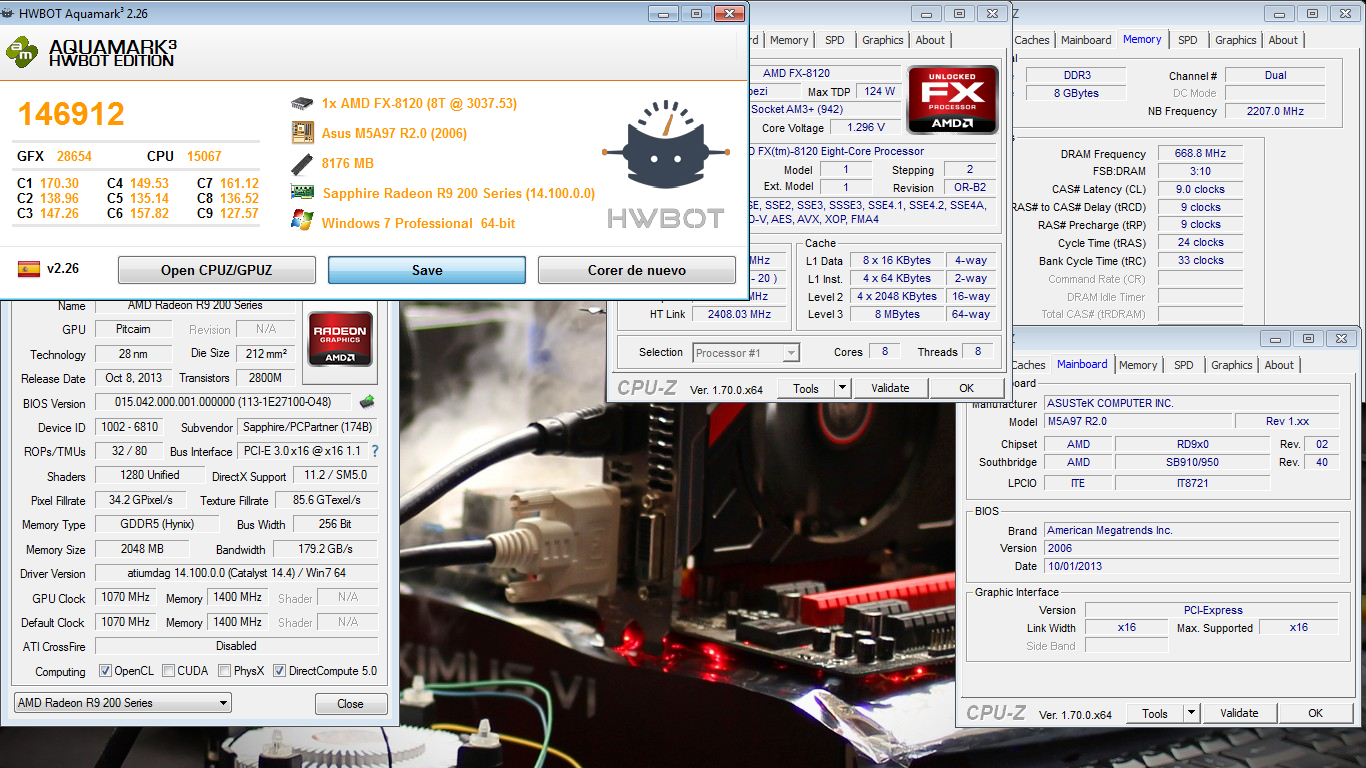1366x768 pixels.
Task: Click Validate in CPU-Z CPU window
Action: coord(890,388)
